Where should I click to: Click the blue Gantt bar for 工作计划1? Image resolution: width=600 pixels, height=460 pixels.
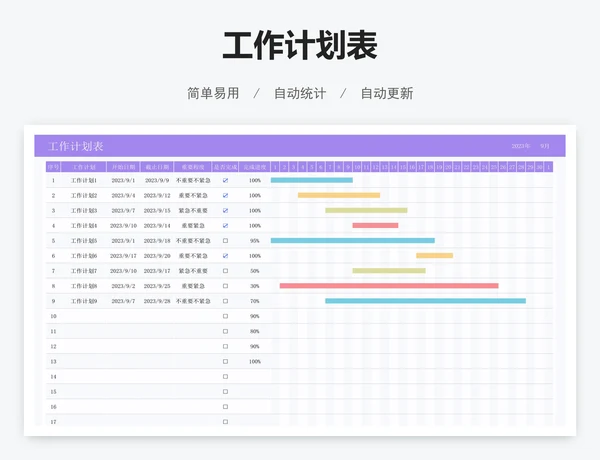pos(312,180)
